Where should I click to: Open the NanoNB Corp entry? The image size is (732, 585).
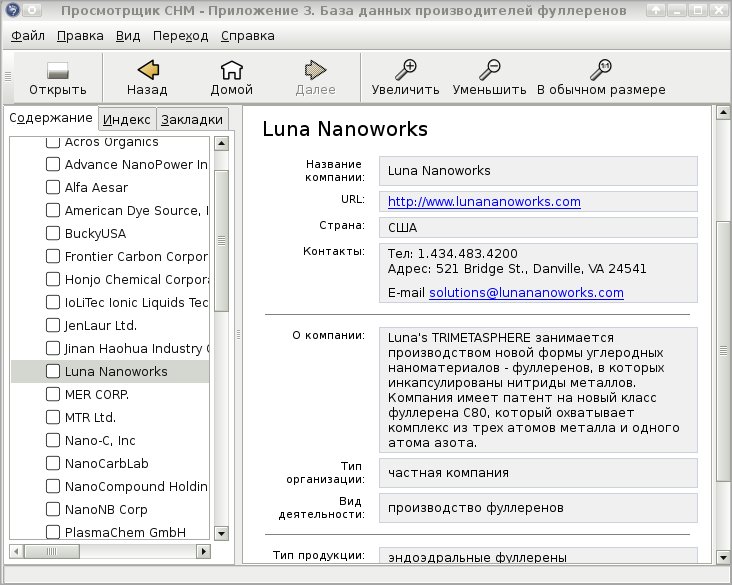coord(106,509)
